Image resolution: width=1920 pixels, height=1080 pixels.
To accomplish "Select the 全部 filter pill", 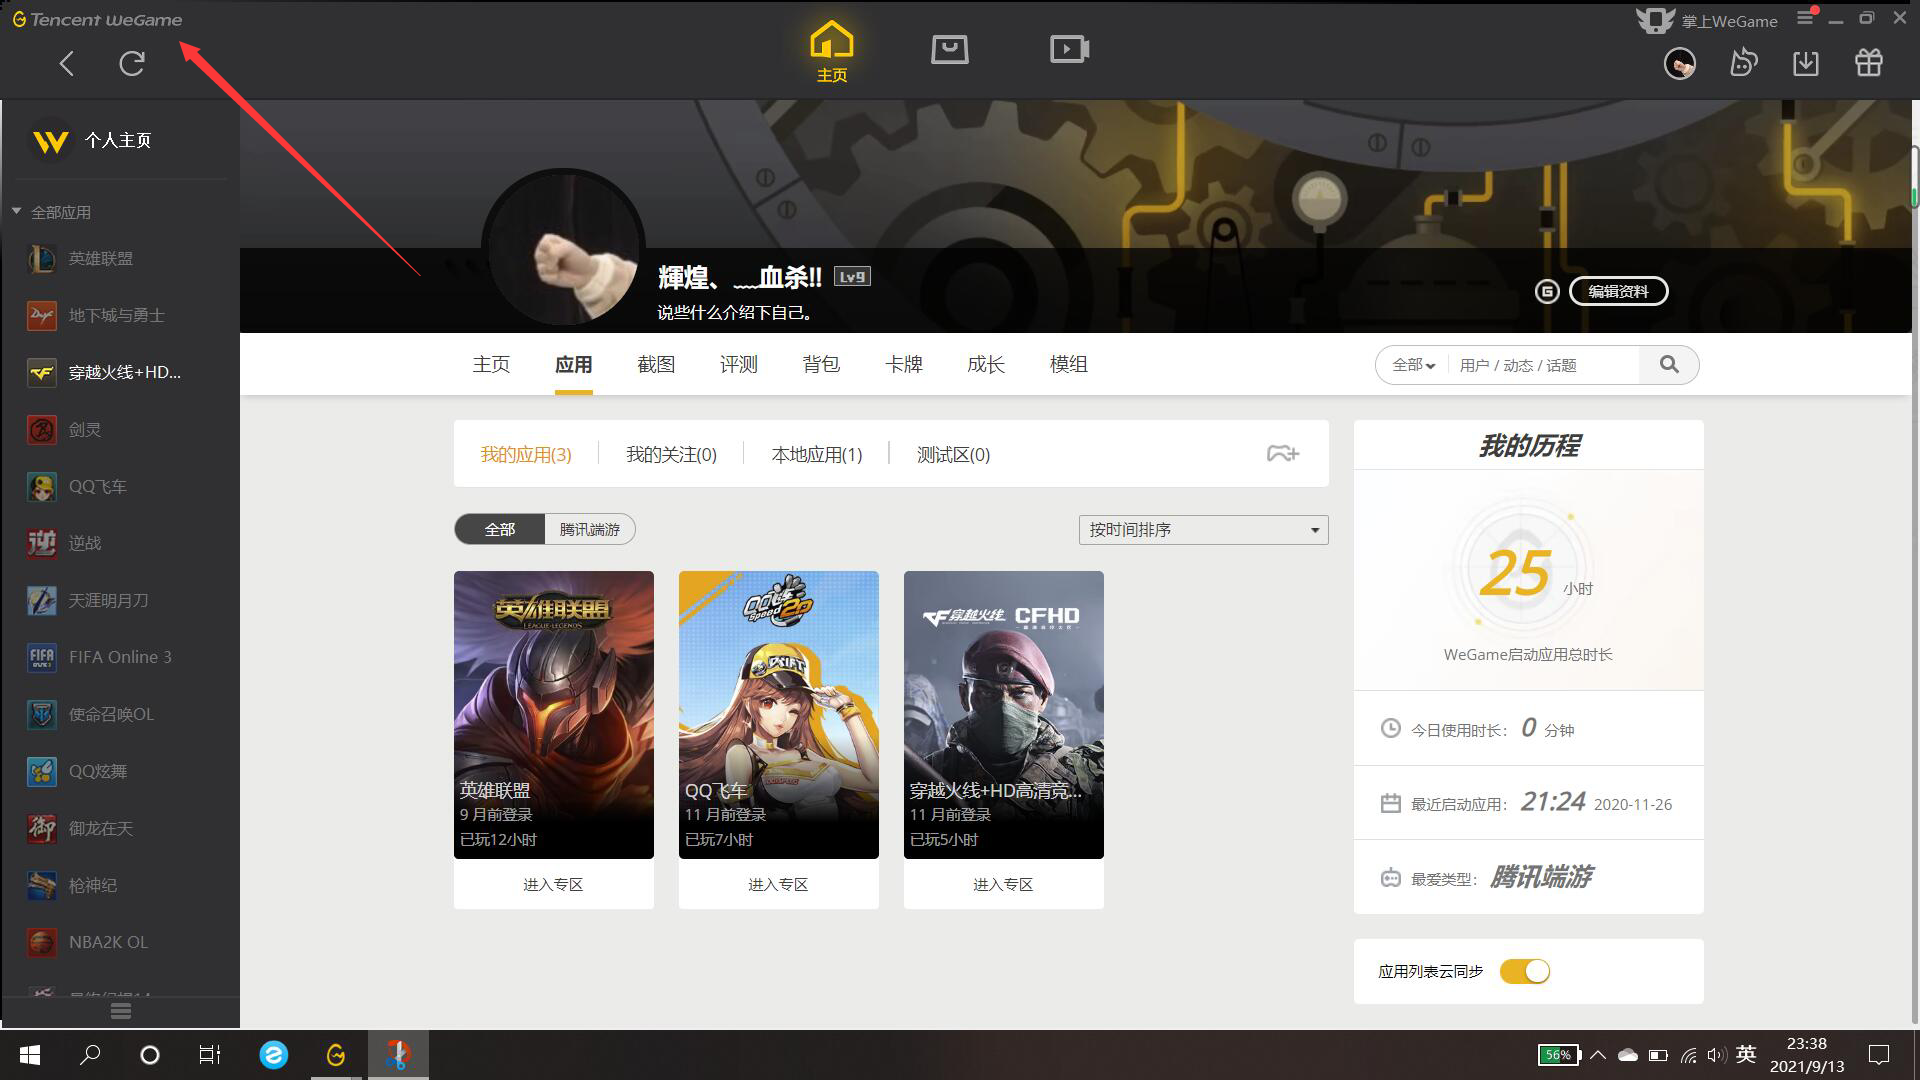I will pos(500,529).
